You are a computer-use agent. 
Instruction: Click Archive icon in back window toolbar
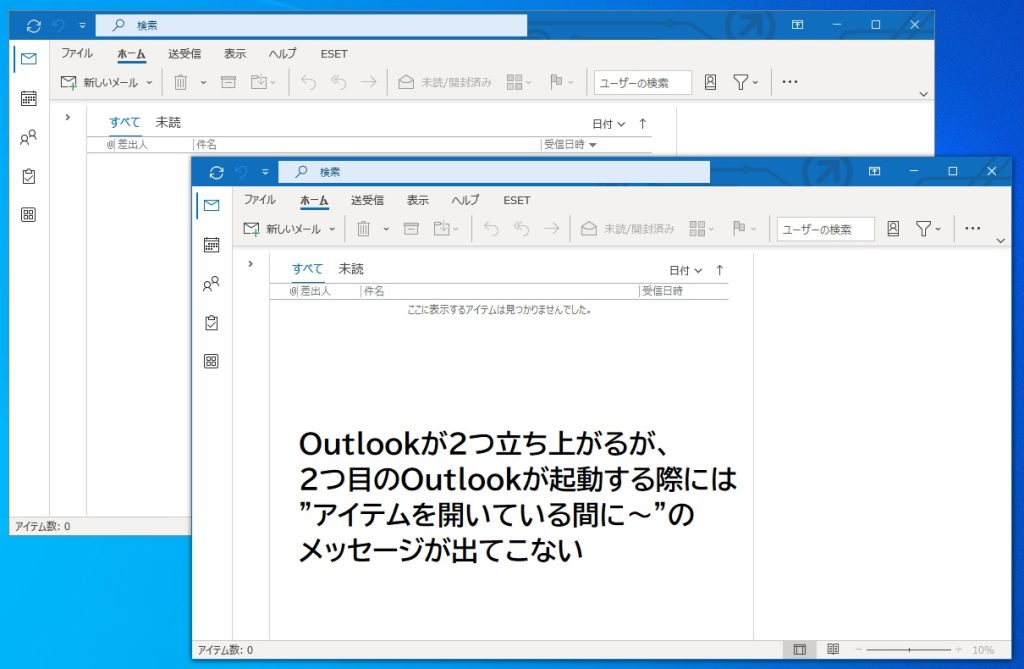228,82
